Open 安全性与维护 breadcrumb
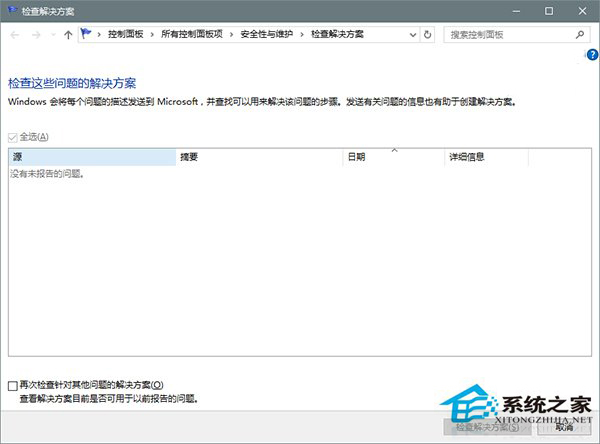The height and width of the screenshot is (444, 600). pos(267,34)
